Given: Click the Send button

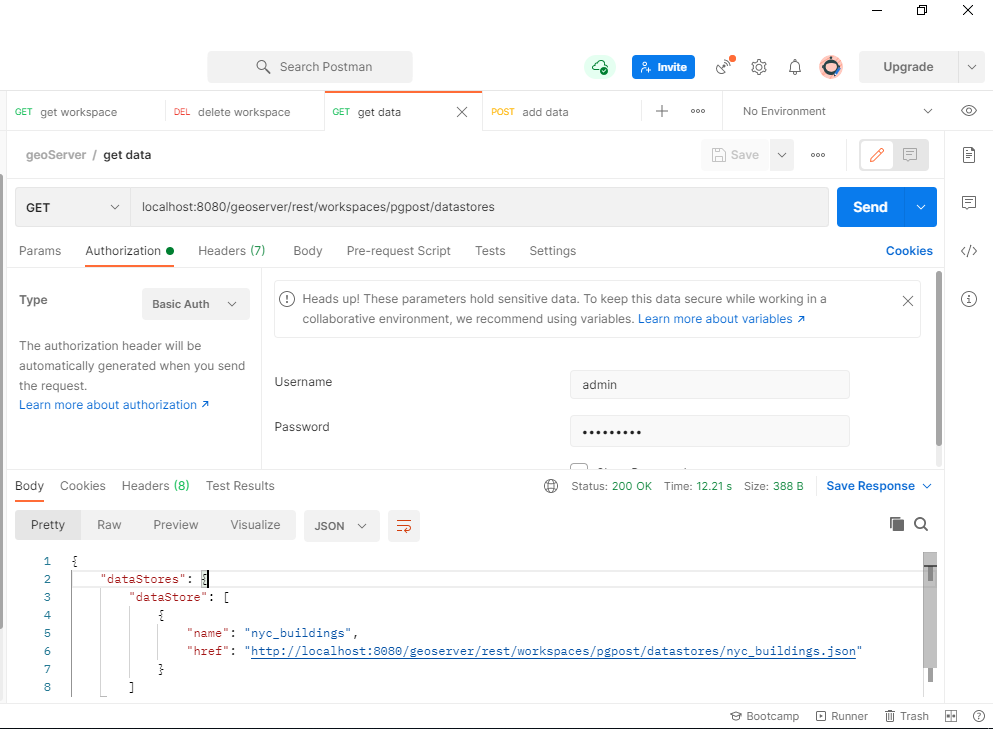Looking at the screenshot, I should pos(868,206).
